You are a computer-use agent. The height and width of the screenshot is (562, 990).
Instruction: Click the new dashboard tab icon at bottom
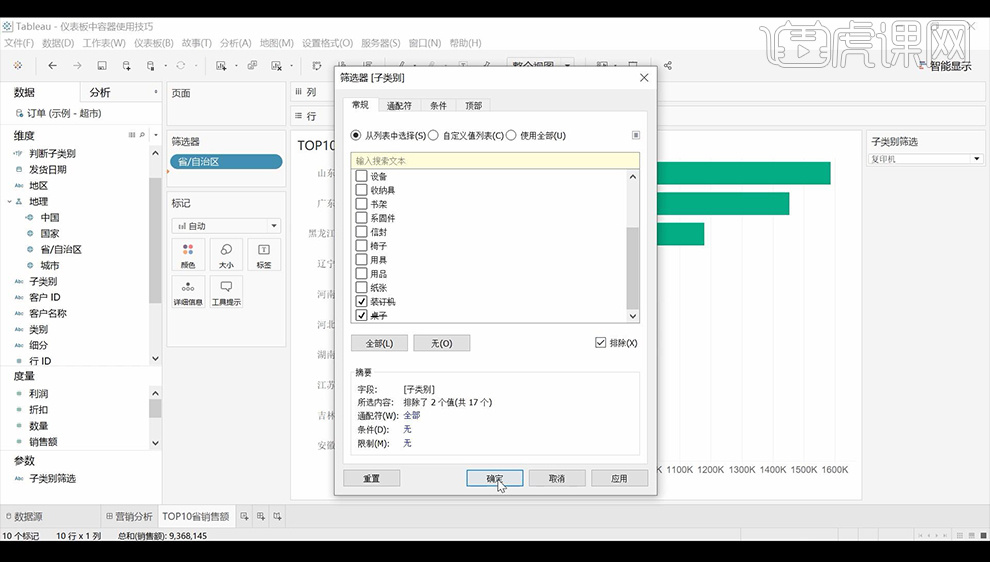click(261, 517)
